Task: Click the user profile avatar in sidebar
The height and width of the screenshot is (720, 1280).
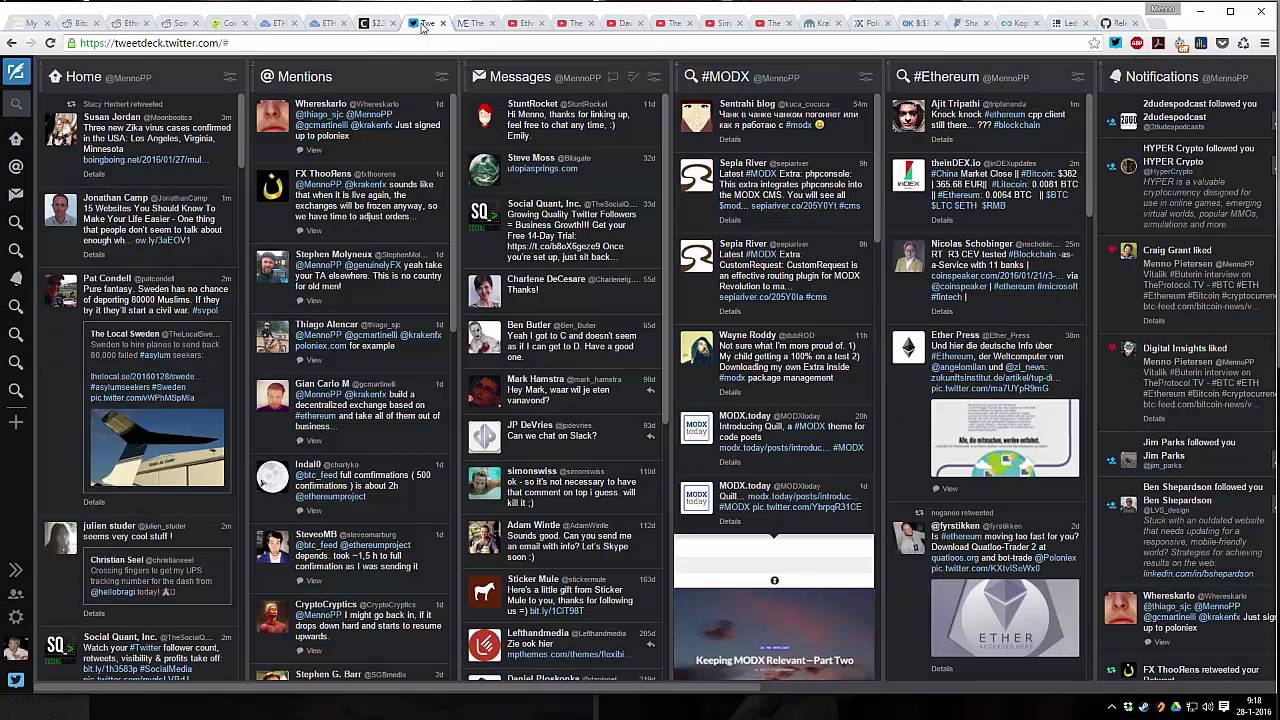Action: click(x=15, y=648)
